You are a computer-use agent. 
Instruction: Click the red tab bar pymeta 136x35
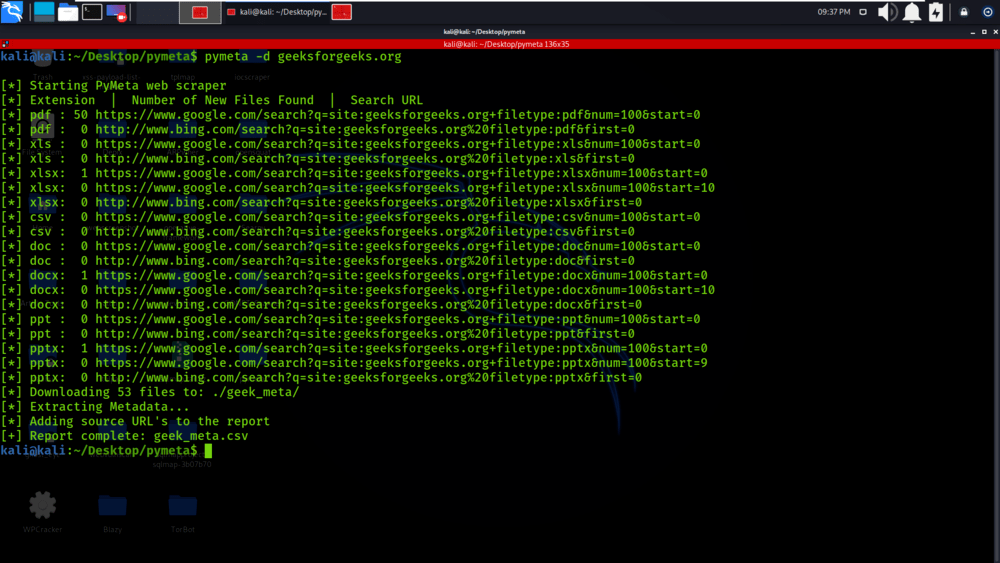coord(506,44)
